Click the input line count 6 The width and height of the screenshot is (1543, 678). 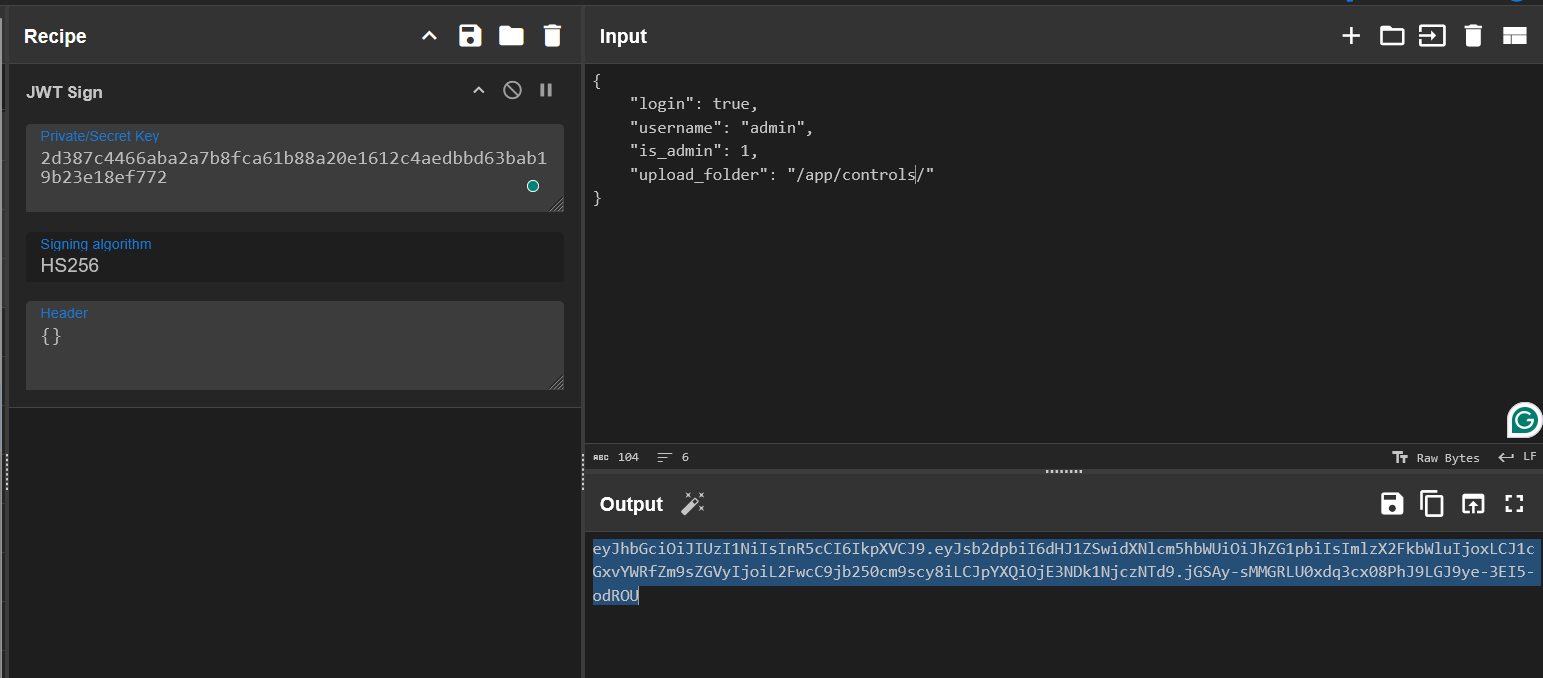point(674,457)
